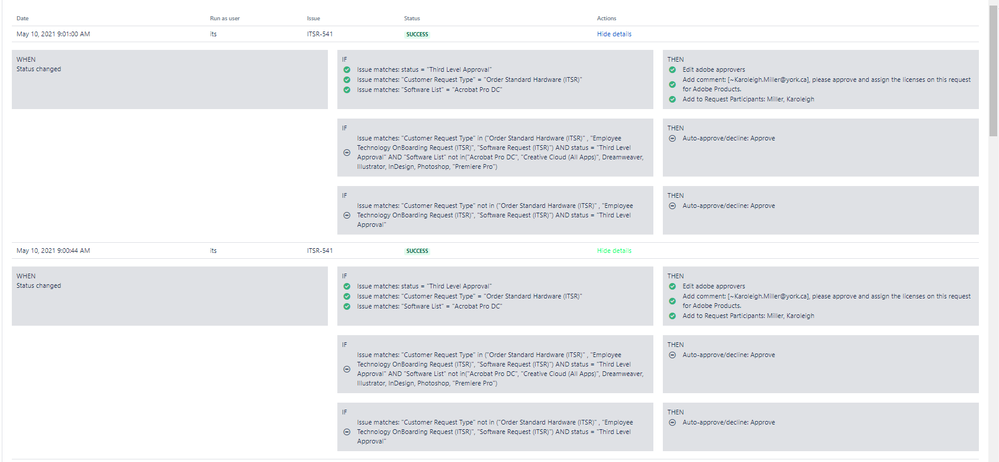Open issue ITSR-541 on the 9:00:44 AM row
Screen dimensions: 999x462
tap(319, 251)
